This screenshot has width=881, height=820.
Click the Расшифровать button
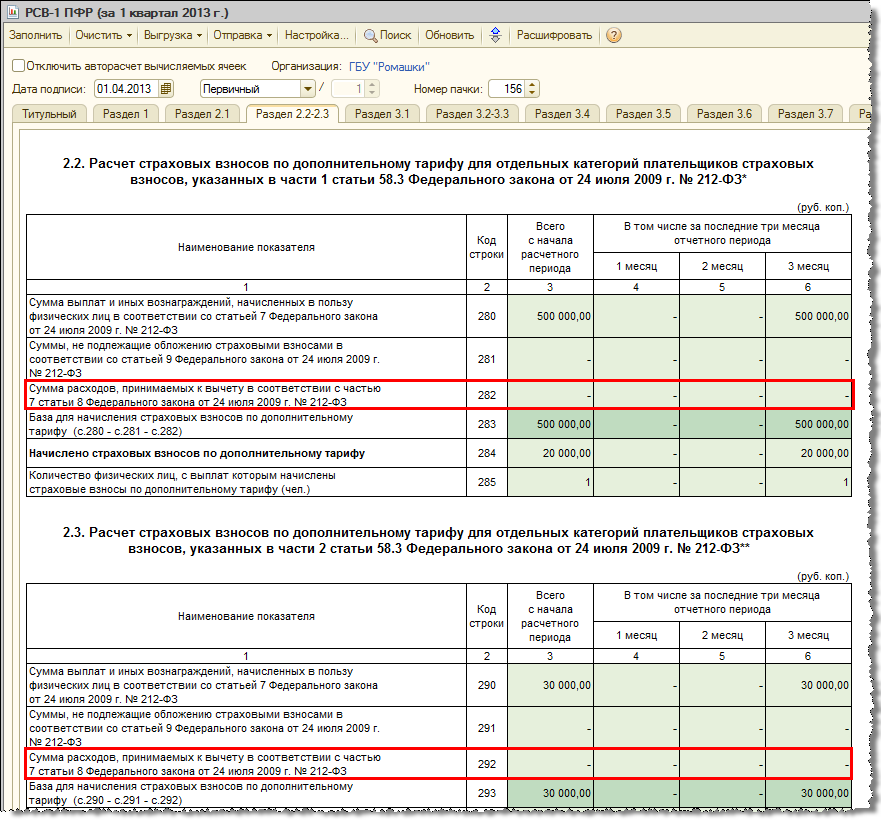(554, 35)
